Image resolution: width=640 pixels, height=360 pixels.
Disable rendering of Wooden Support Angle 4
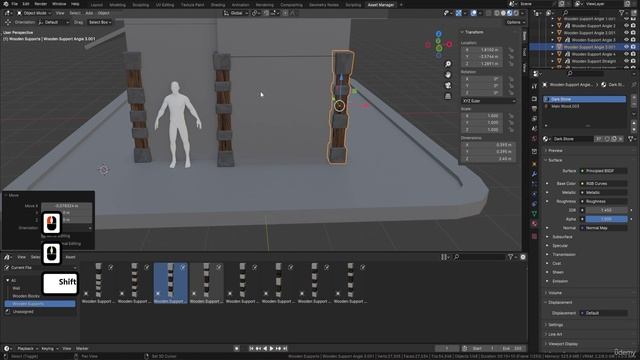(x=633, y=54)
